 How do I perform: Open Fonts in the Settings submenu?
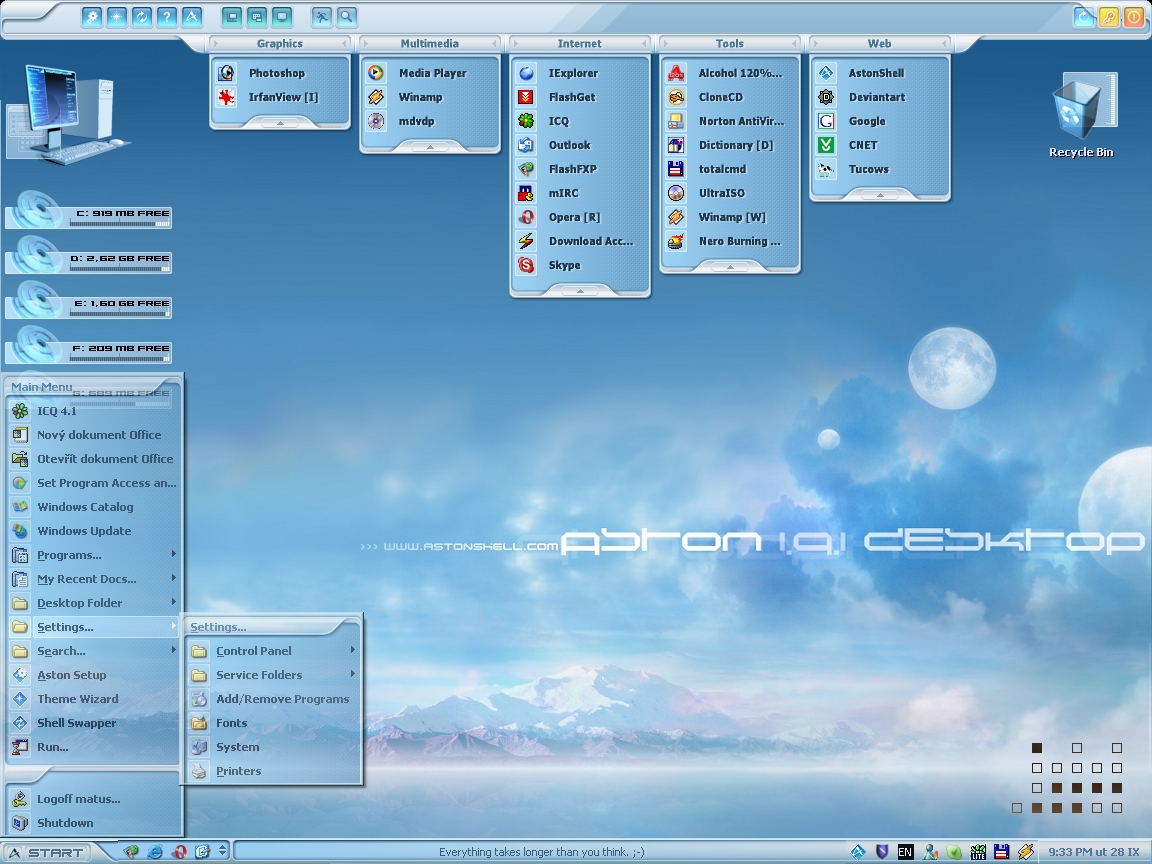click(273, 723)
